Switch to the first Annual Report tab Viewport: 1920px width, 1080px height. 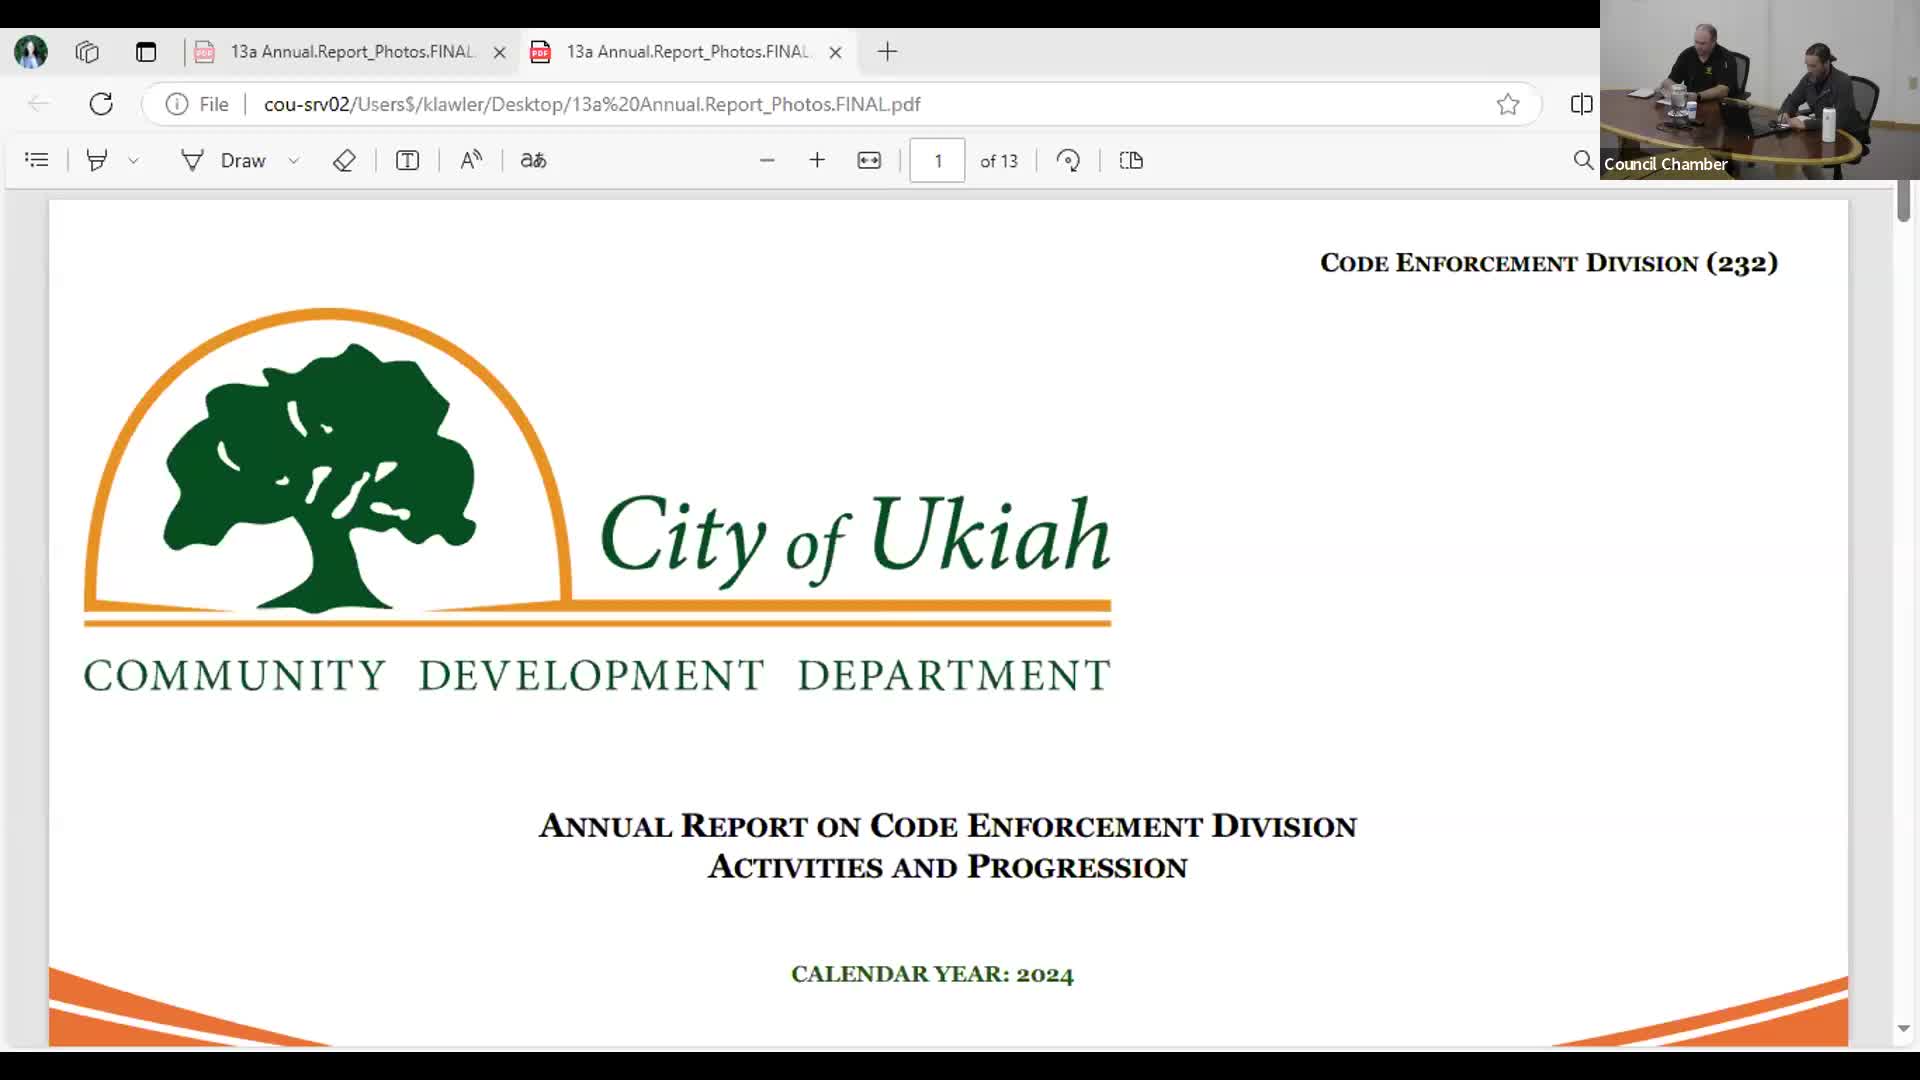(350, 52)
